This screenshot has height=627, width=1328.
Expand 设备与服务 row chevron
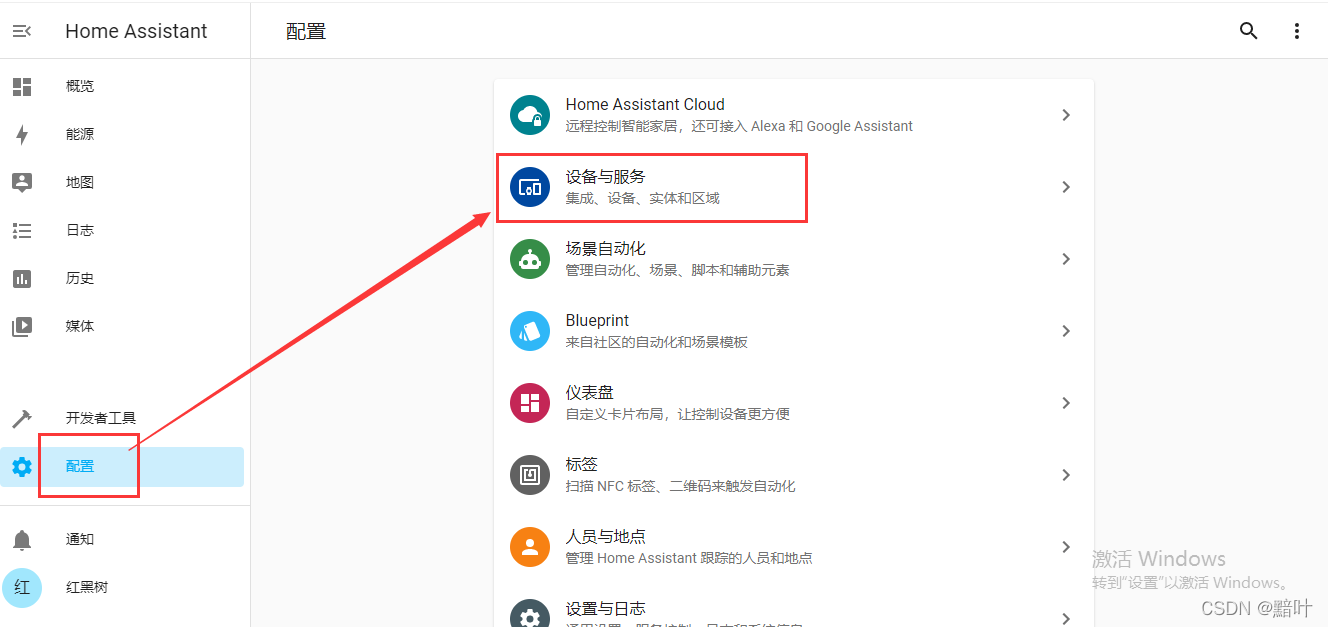pyautogui.click(x=1066, y=187)
